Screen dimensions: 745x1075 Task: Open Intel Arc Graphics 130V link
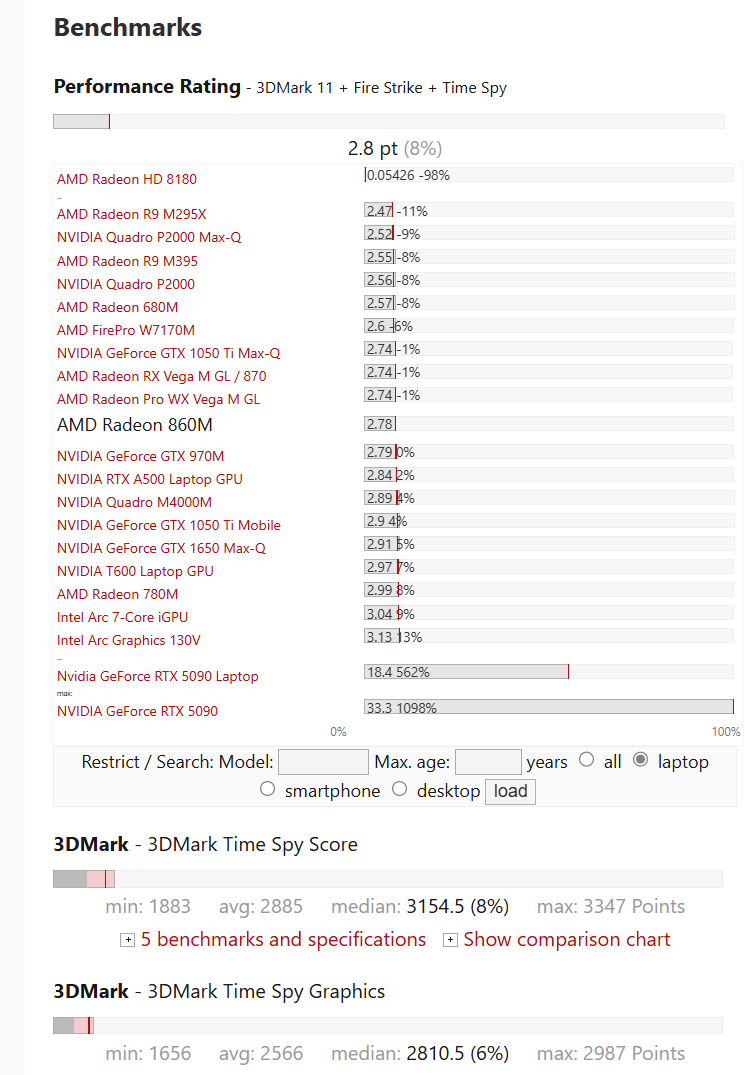(129, 640)
